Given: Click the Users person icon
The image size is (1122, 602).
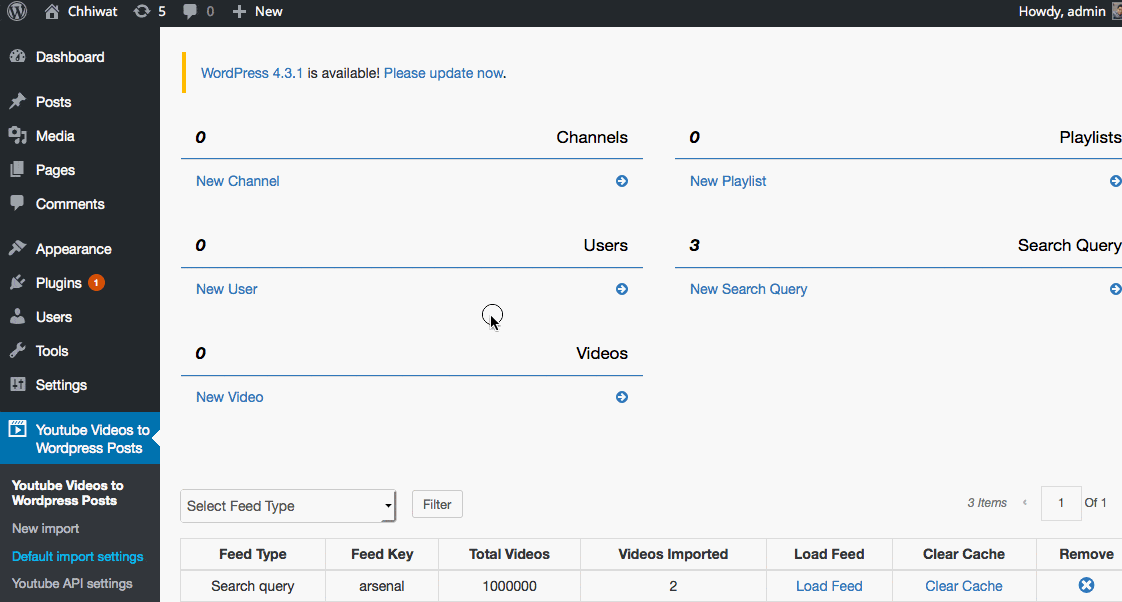Looking at the screenshot, I should [18, 316].
